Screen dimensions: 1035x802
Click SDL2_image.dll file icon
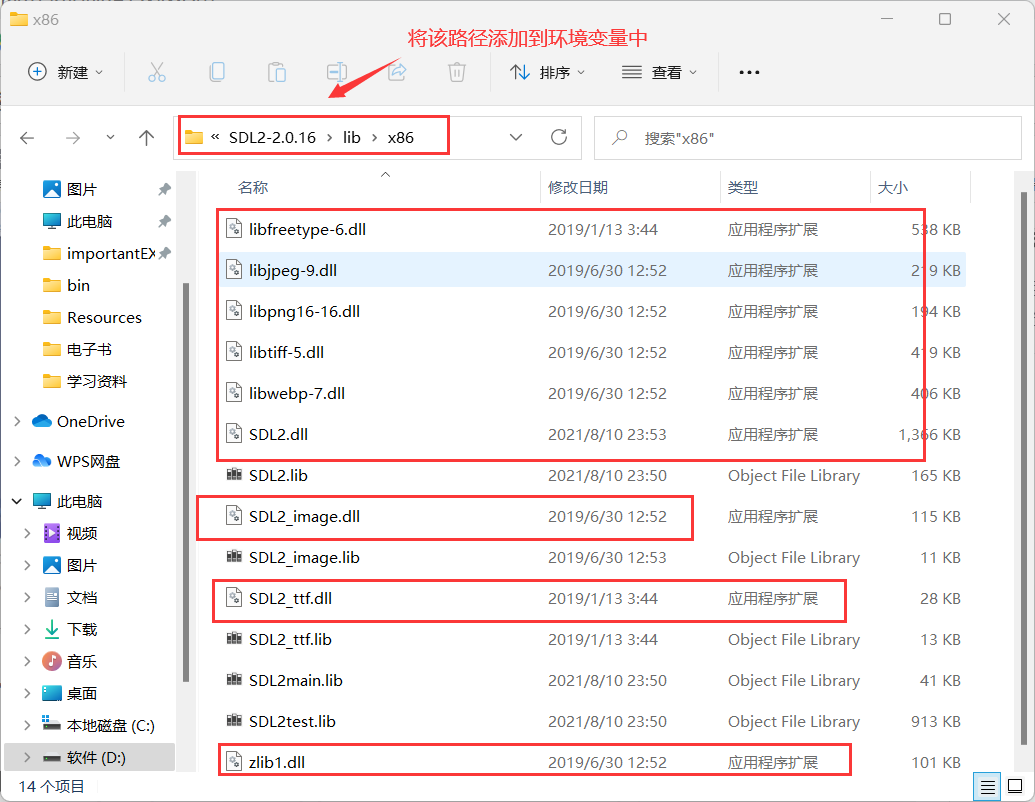point(234,516)
